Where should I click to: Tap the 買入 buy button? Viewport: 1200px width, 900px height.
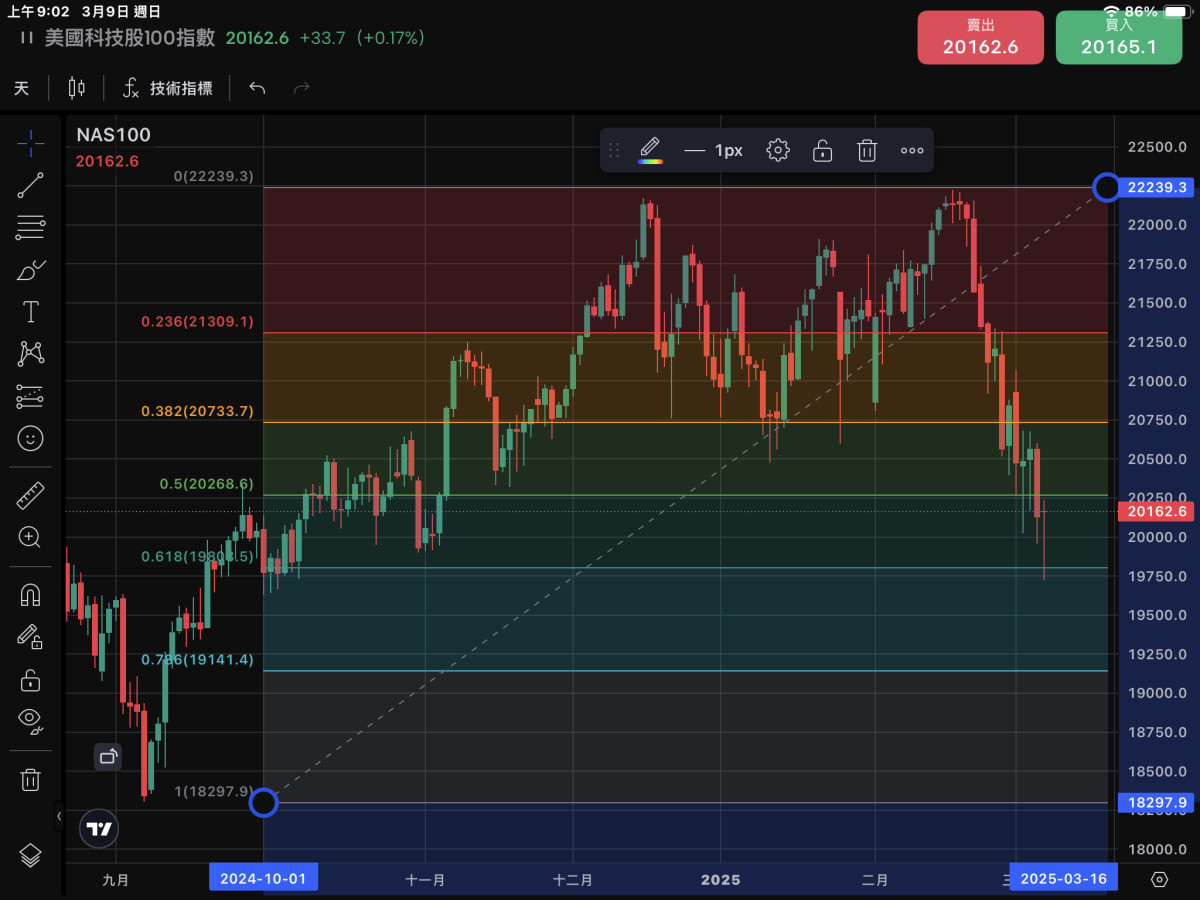pos(1118,37)
